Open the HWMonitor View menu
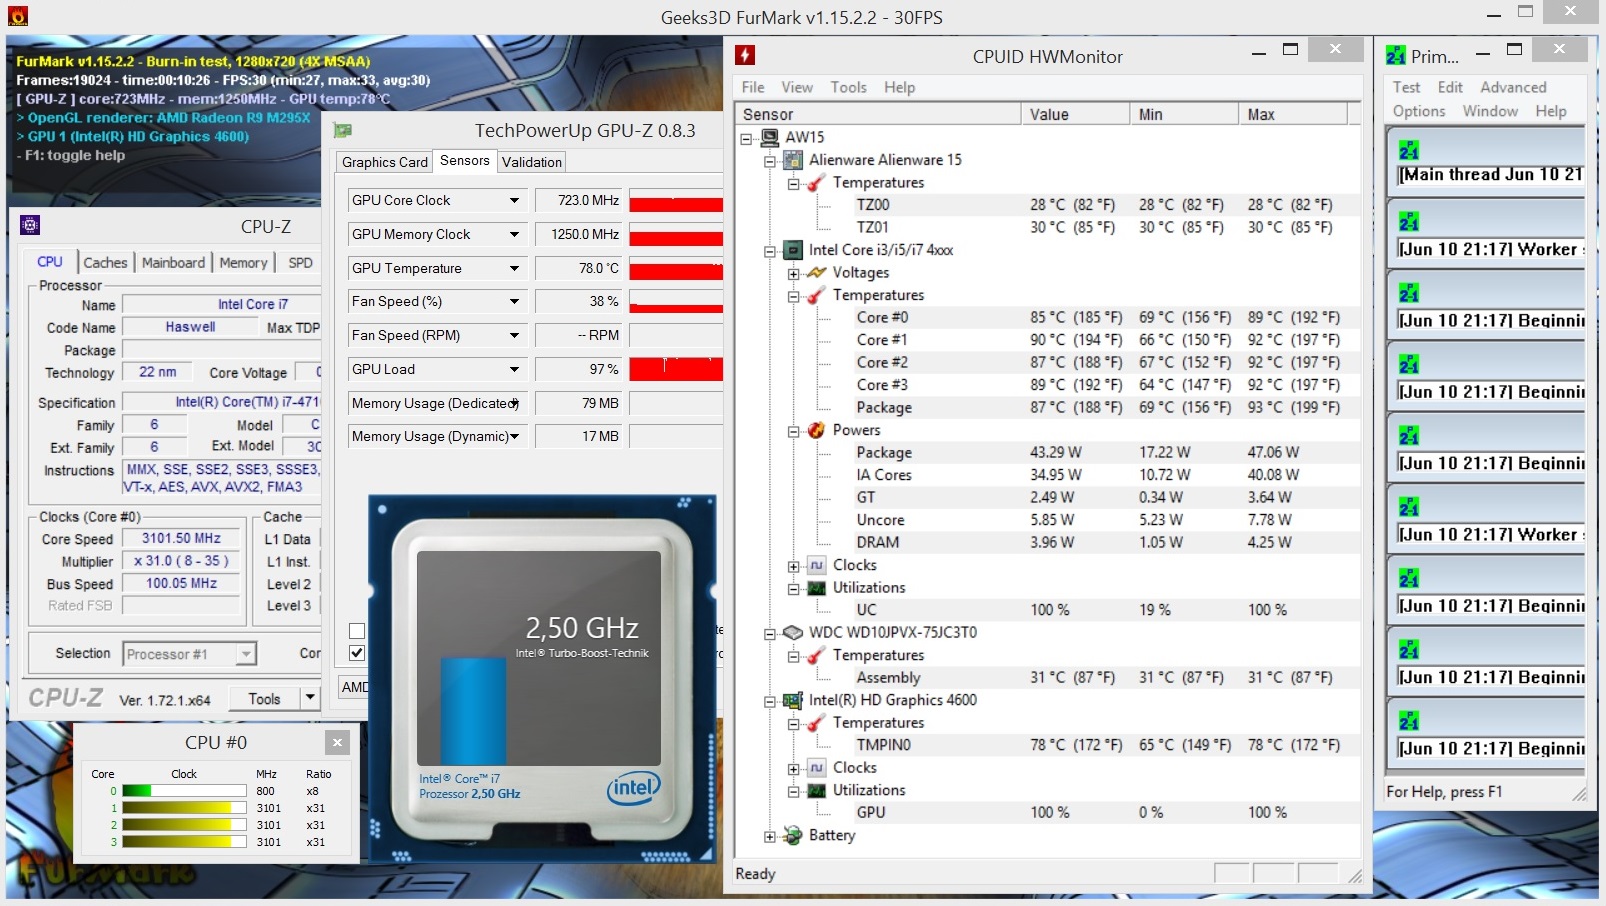This screenshot has height=906, width=1606. pos(797,87)
